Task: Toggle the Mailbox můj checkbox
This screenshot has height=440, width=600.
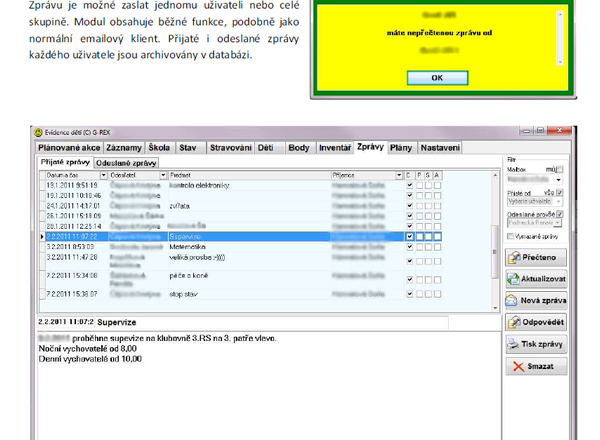Action: 559,170
